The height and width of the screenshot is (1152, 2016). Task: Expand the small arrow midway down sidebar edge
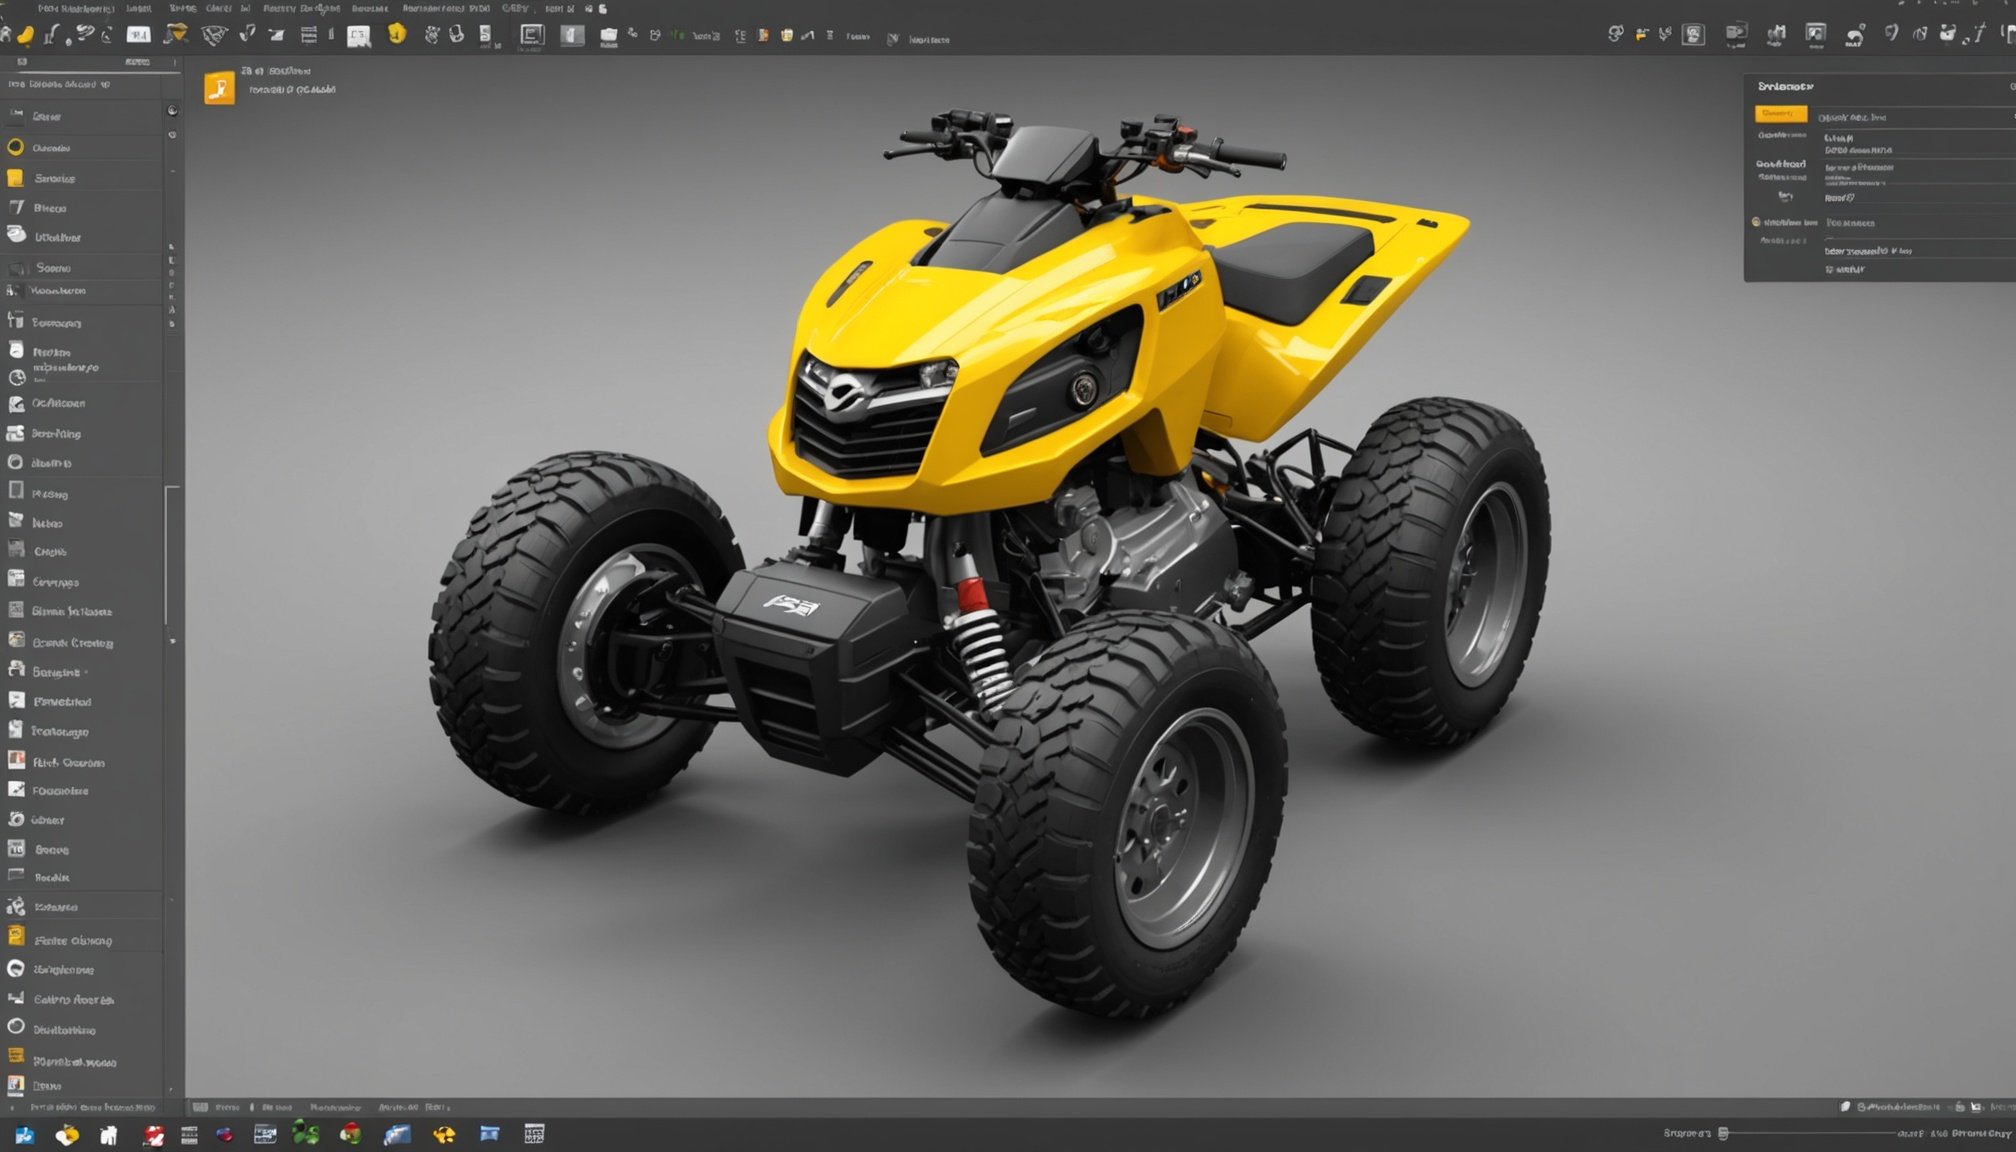coord(173,641)
